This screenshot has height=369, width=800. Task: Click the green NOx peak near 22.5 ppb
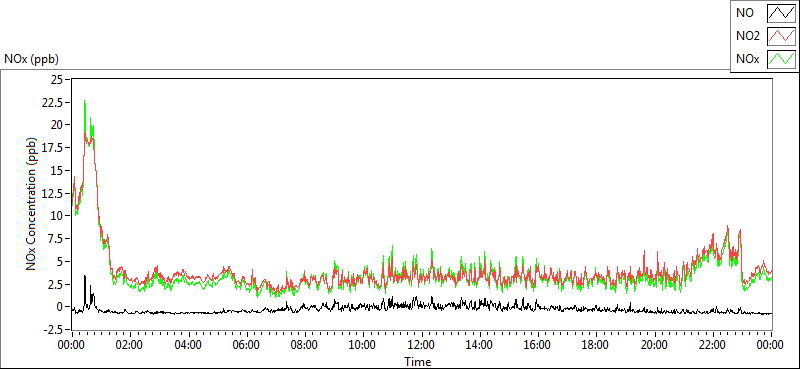click(x=85, y=102)
